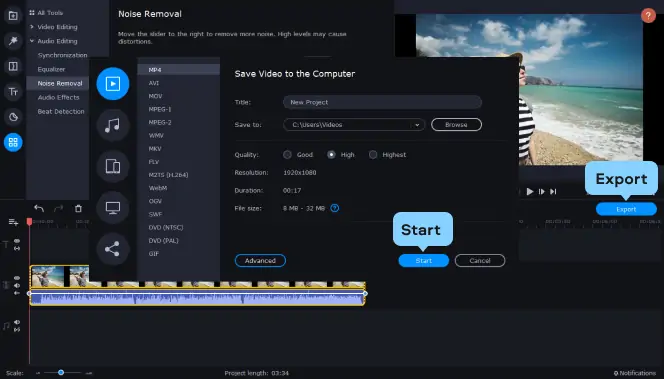Viewport: 664px width, 379px height.
Task: Click the orange help question mark
Action: 648,16
